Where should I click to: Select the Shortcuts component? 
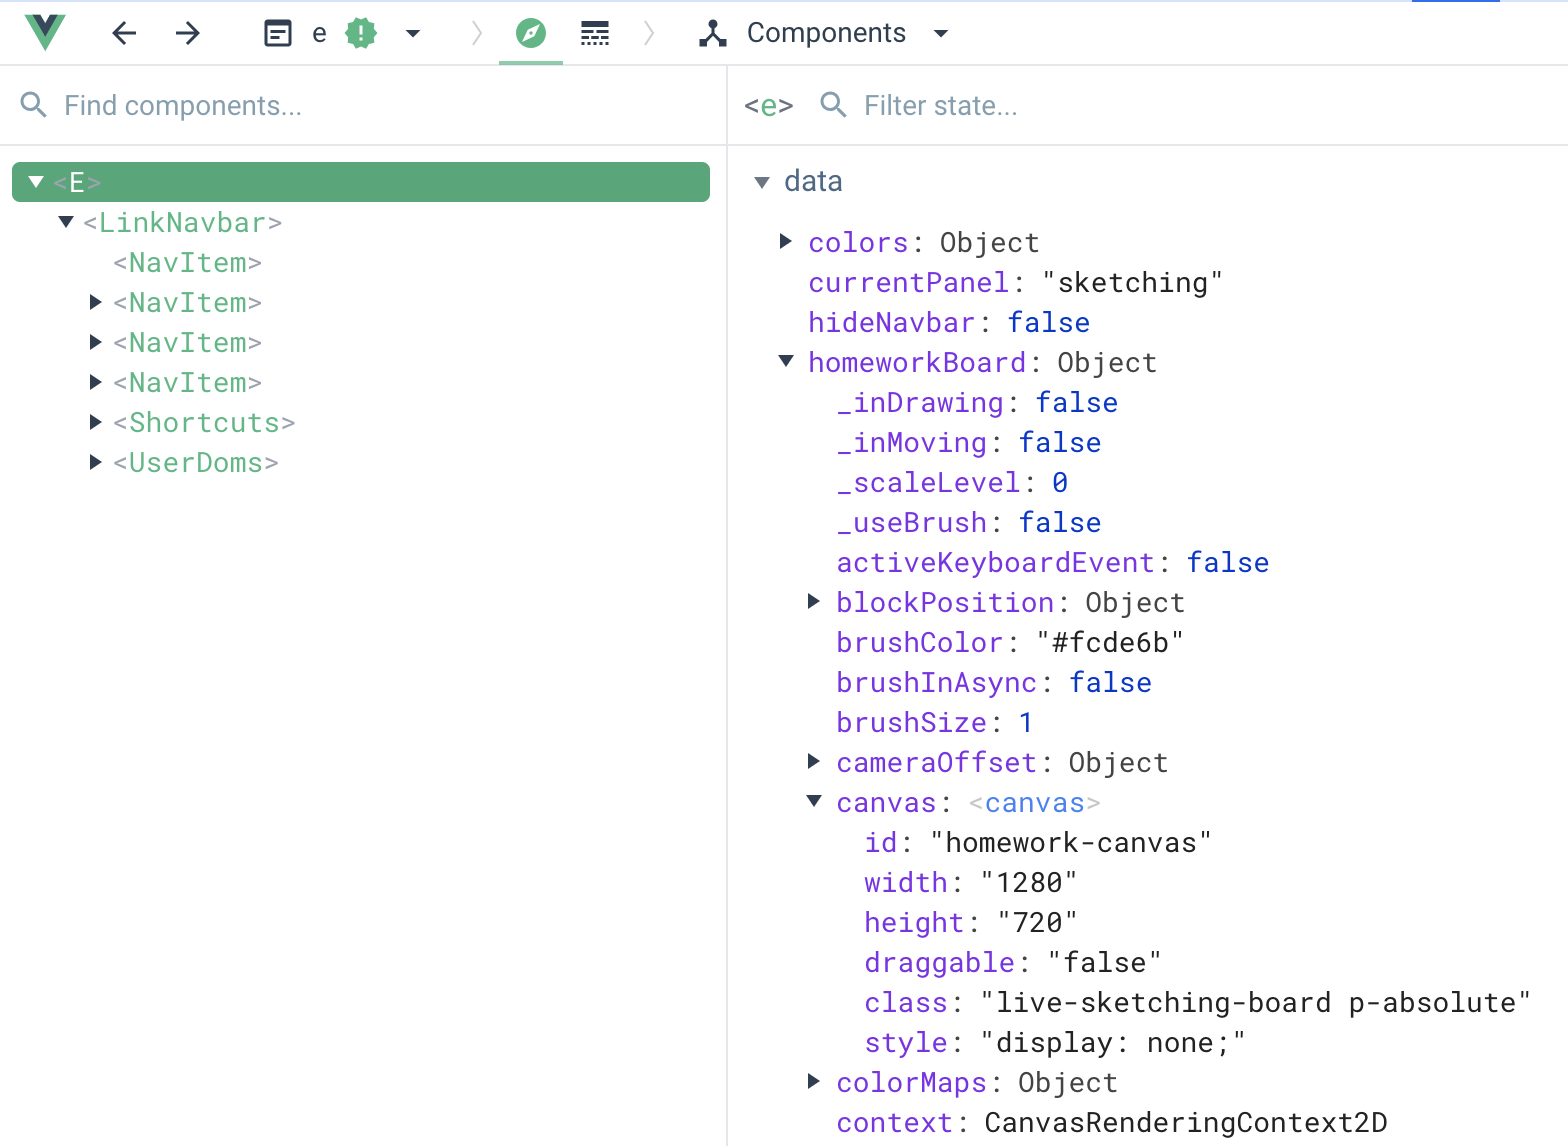(205, 422)
